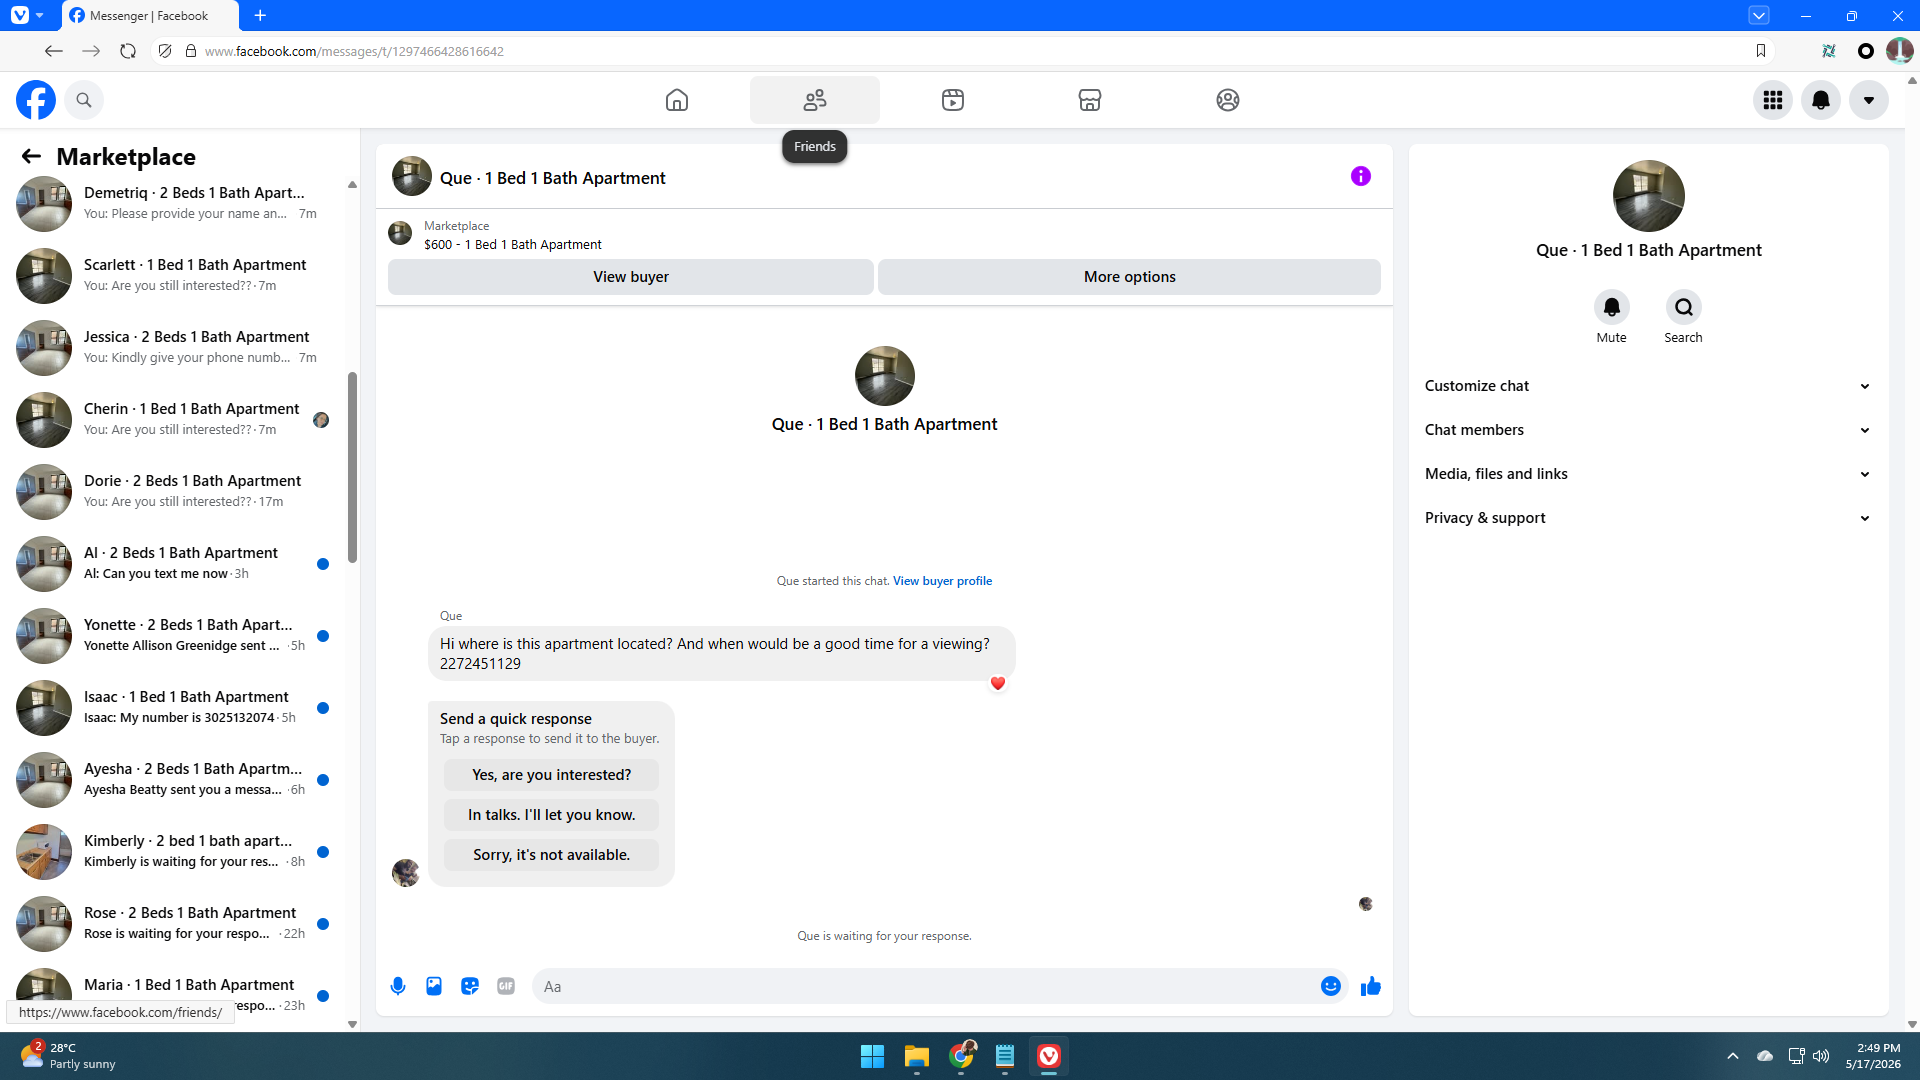Screen dimensions: 1920x1080
Task: Open conversation information purple icon
Action: tap(1361, 176)
